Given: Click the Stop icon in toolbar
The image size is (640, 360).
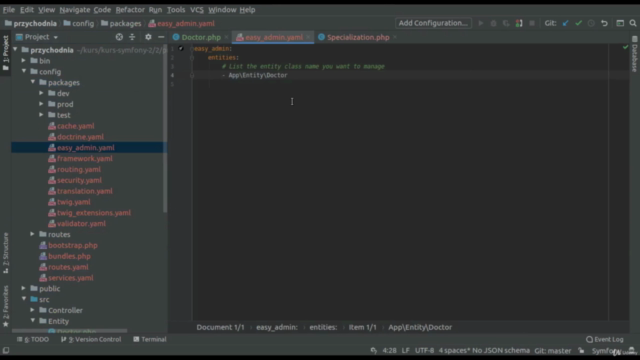Looking at the screenshot, I should coord(532,23).
